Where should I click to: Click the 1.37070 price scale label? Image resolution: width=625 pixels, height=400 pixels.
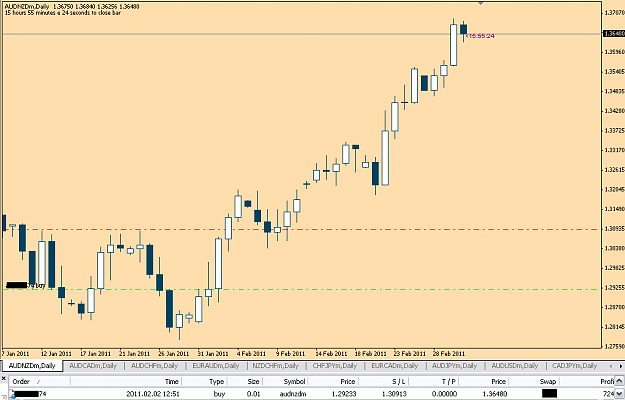(x=614, y=13)
